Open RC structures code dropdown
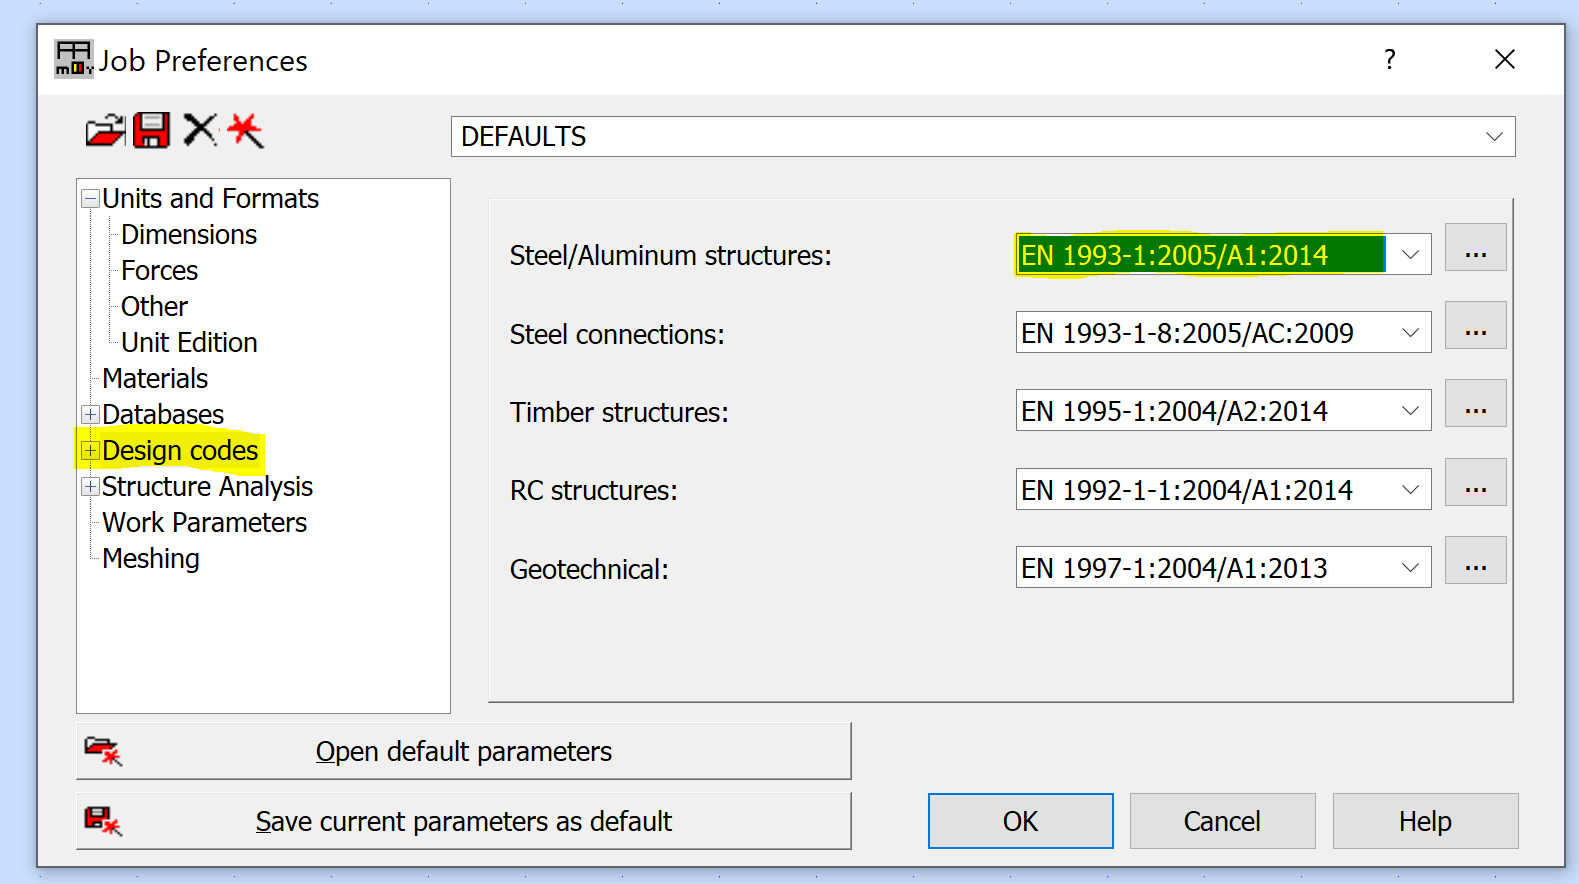Screen dimensions: 1579x884 coord(1410,490)
